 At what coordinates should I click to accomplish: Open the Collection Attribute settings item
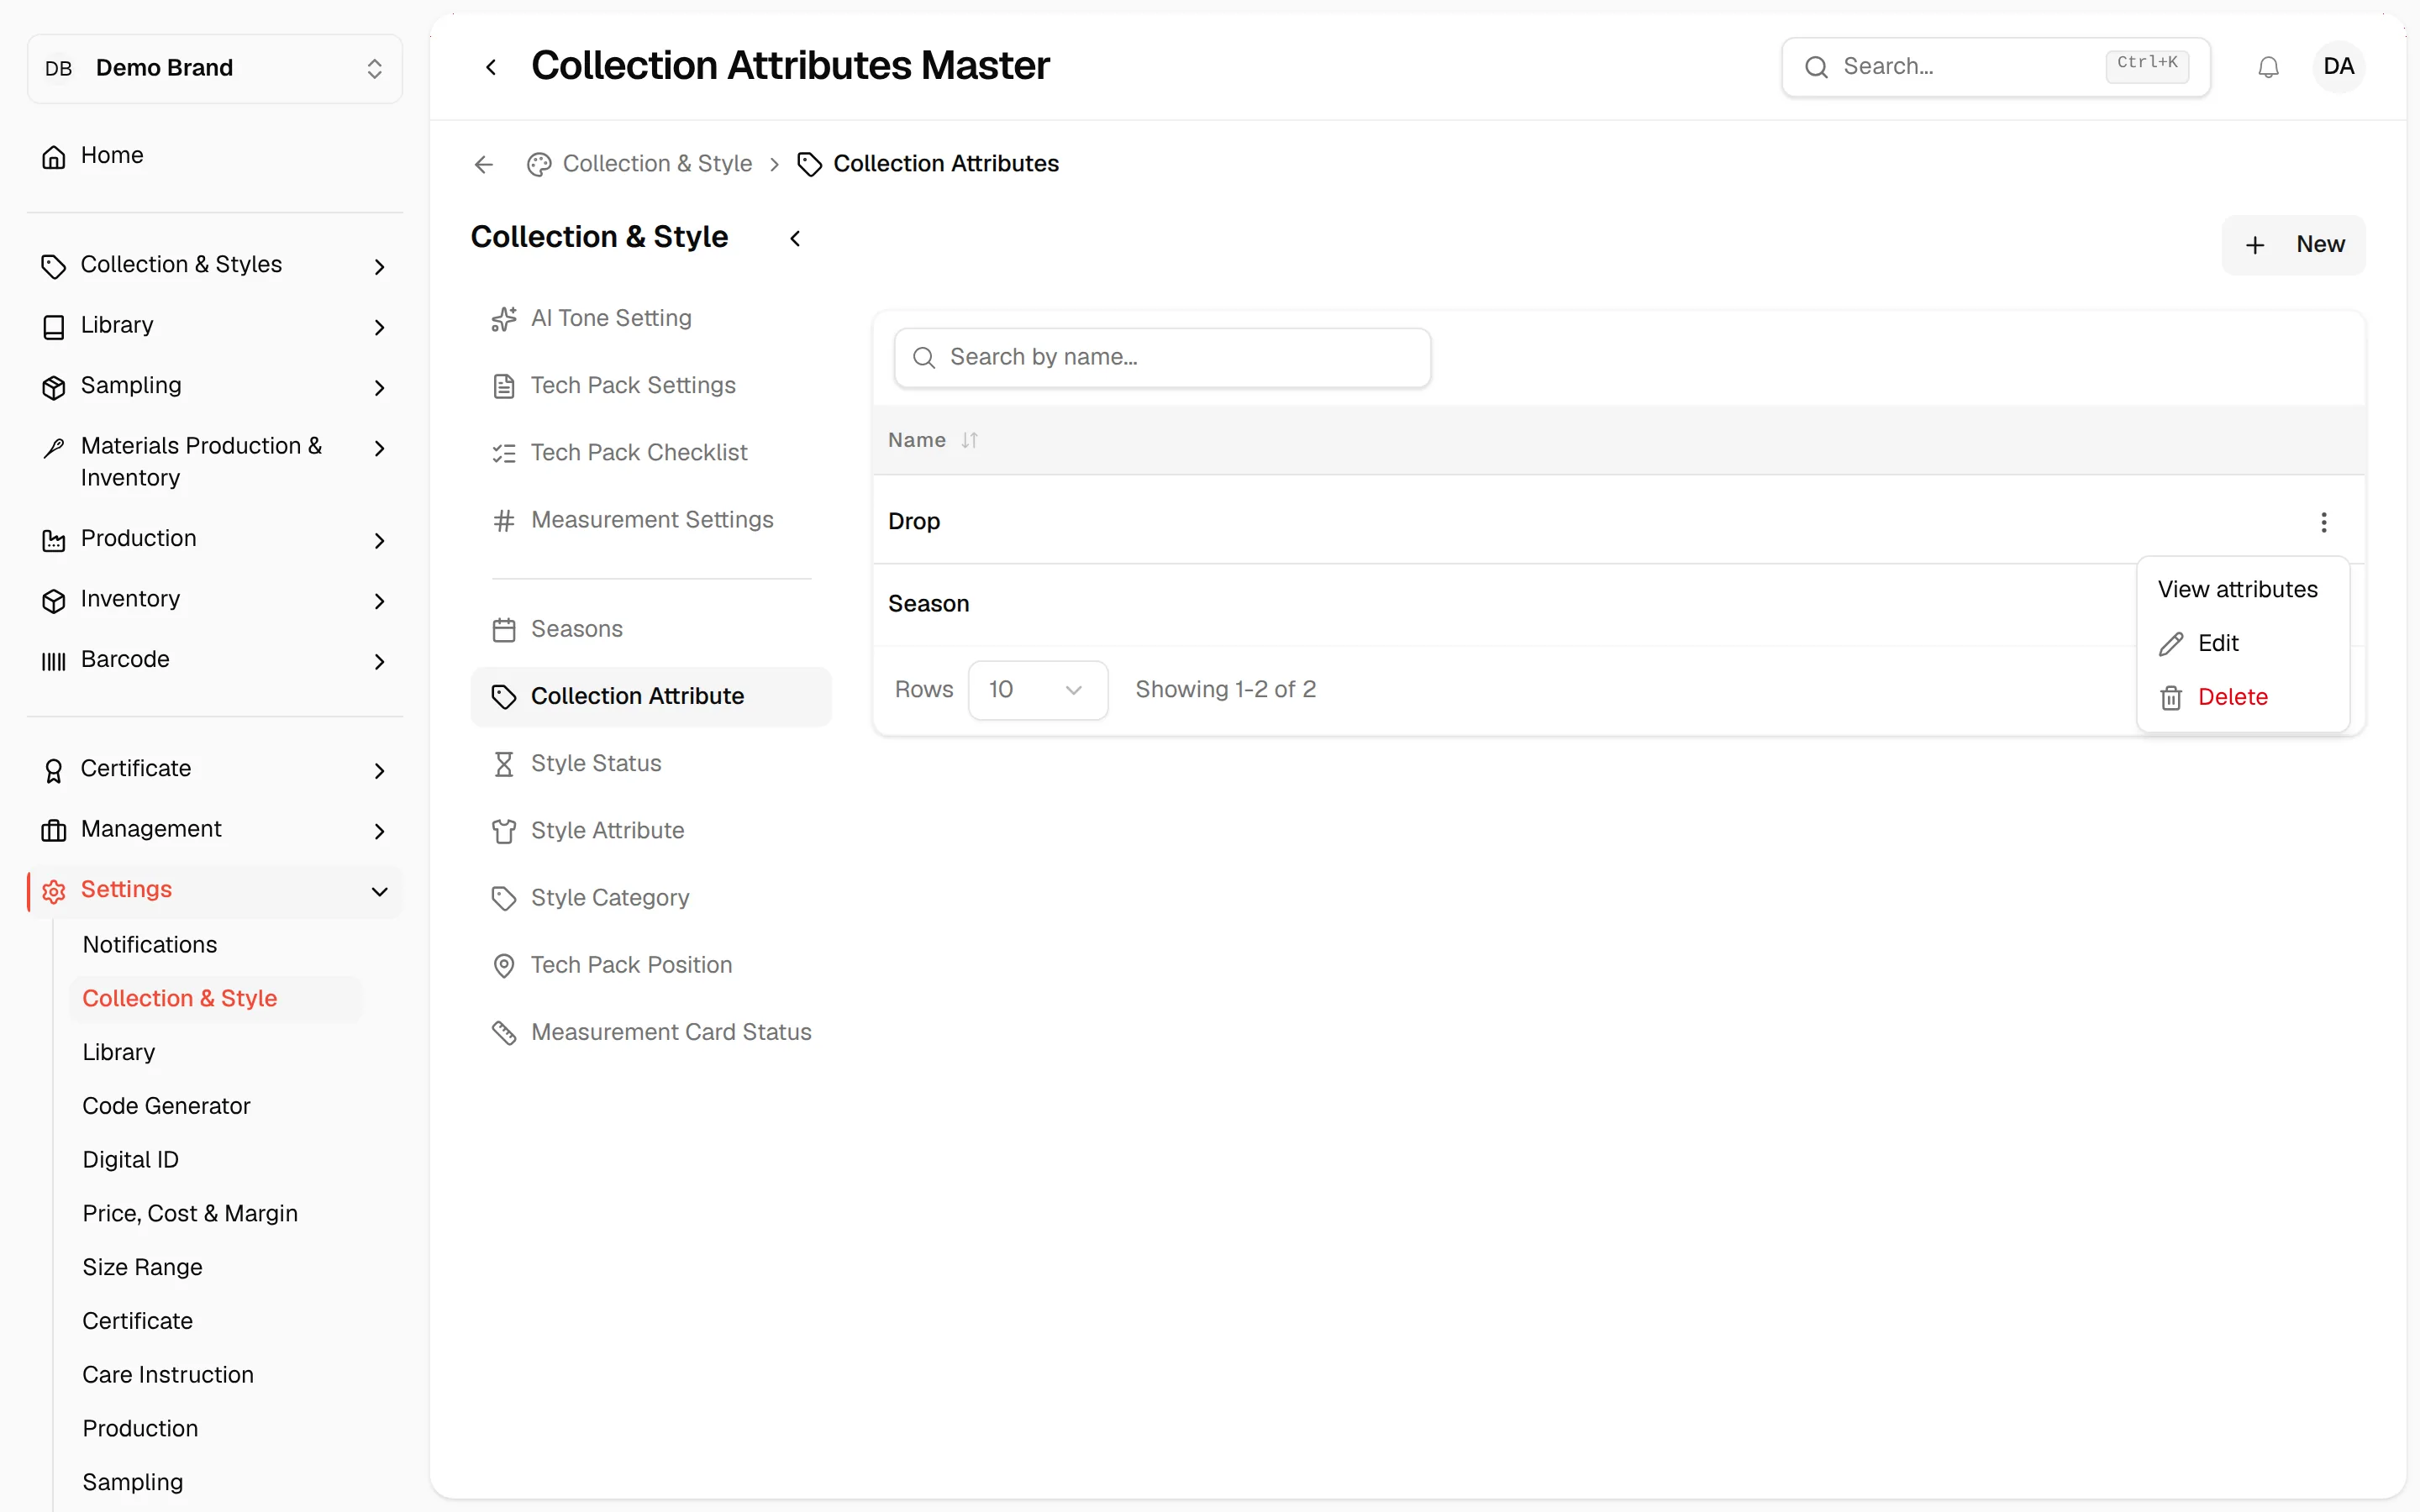pos(651,697)
